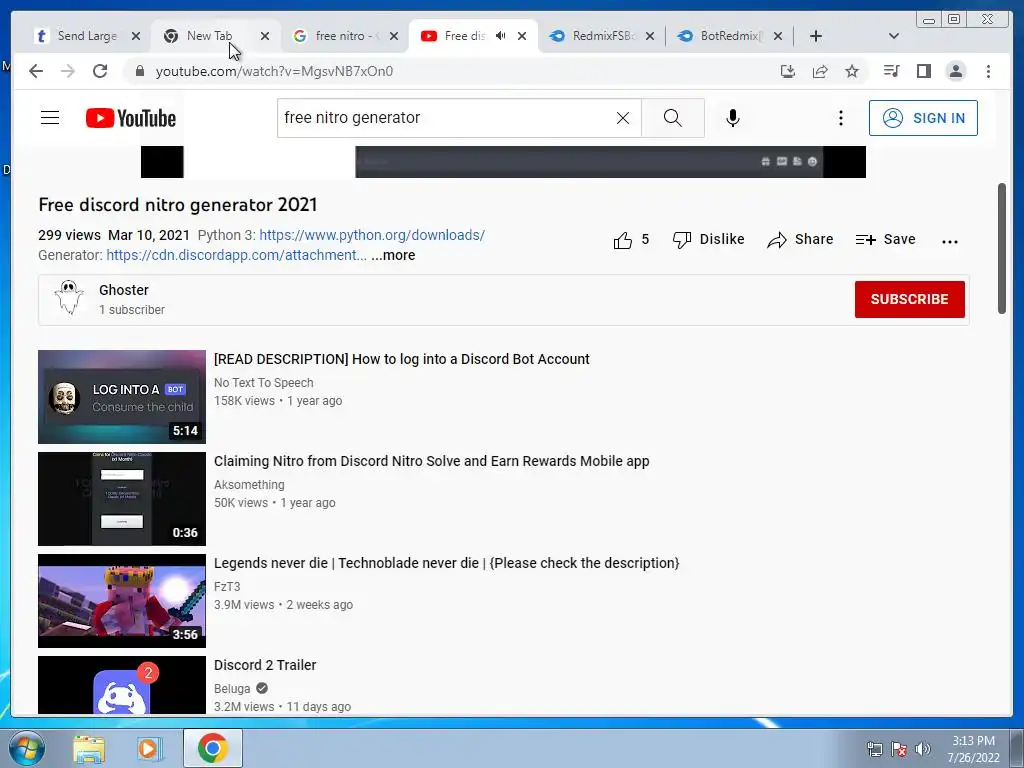Image resolution: width=1024 pixels, height=768 pixels.
Task: Click the 0:36 Claiming Nitro thumbnail
Action: pos(121,499)
